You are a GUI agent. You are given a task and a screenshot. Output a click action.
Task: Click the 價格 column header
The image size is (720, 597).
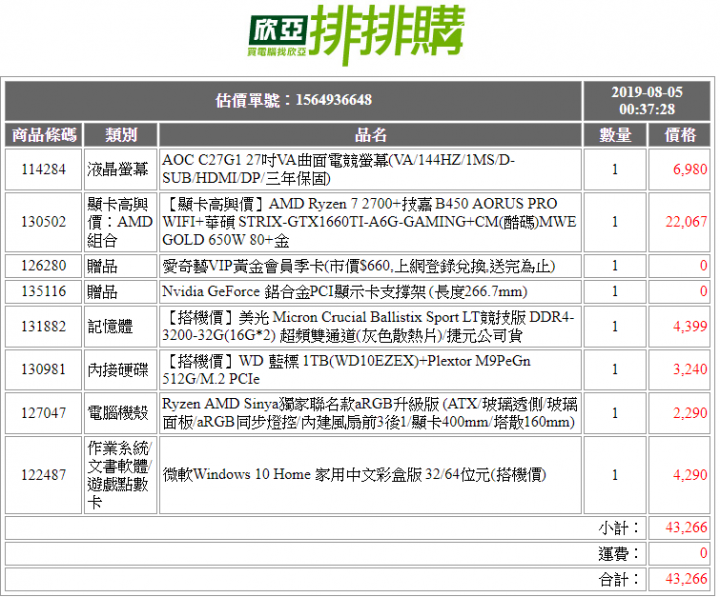(680, 135)
